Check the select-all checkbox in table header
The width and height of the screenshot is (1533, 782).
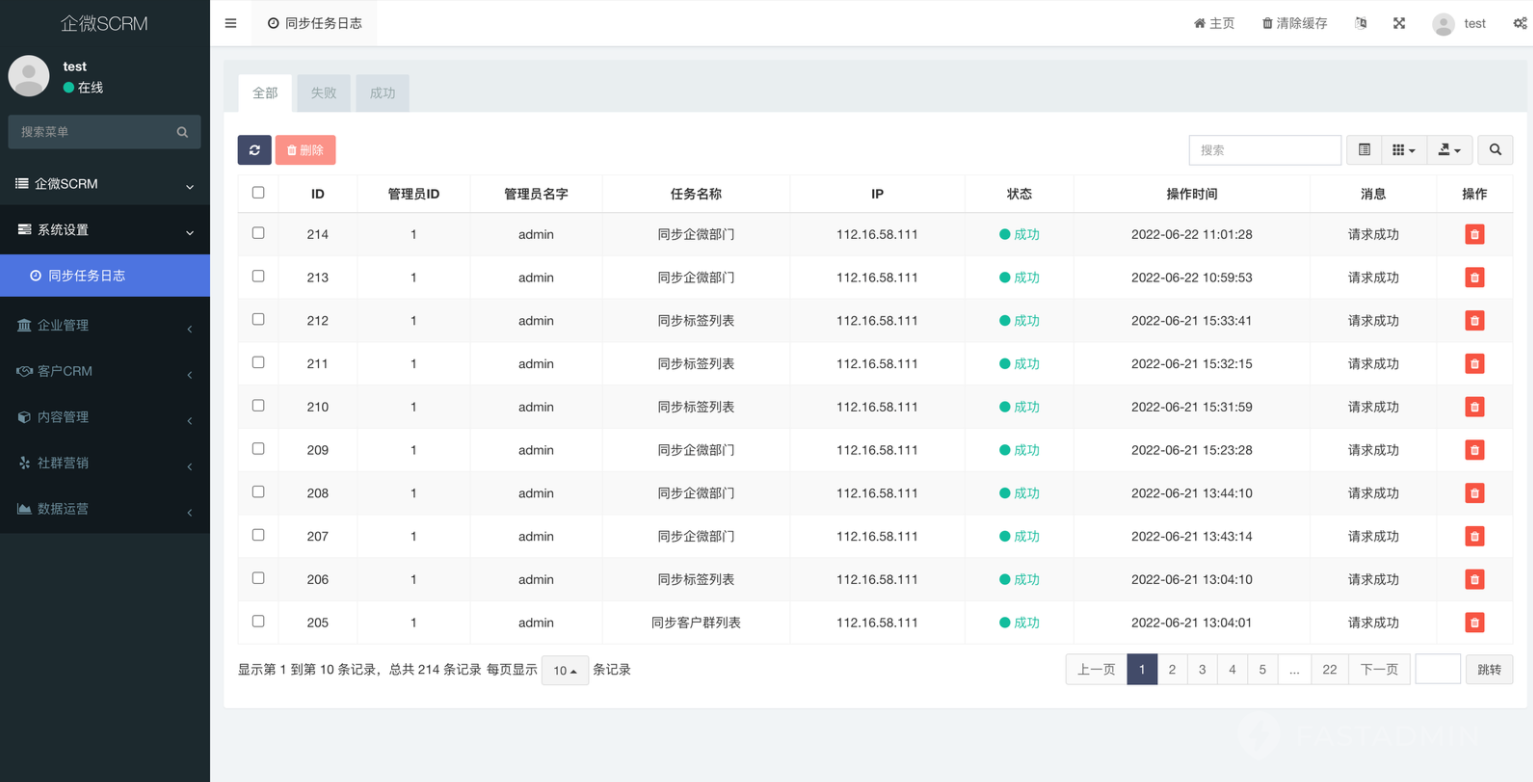coord(258,193)
